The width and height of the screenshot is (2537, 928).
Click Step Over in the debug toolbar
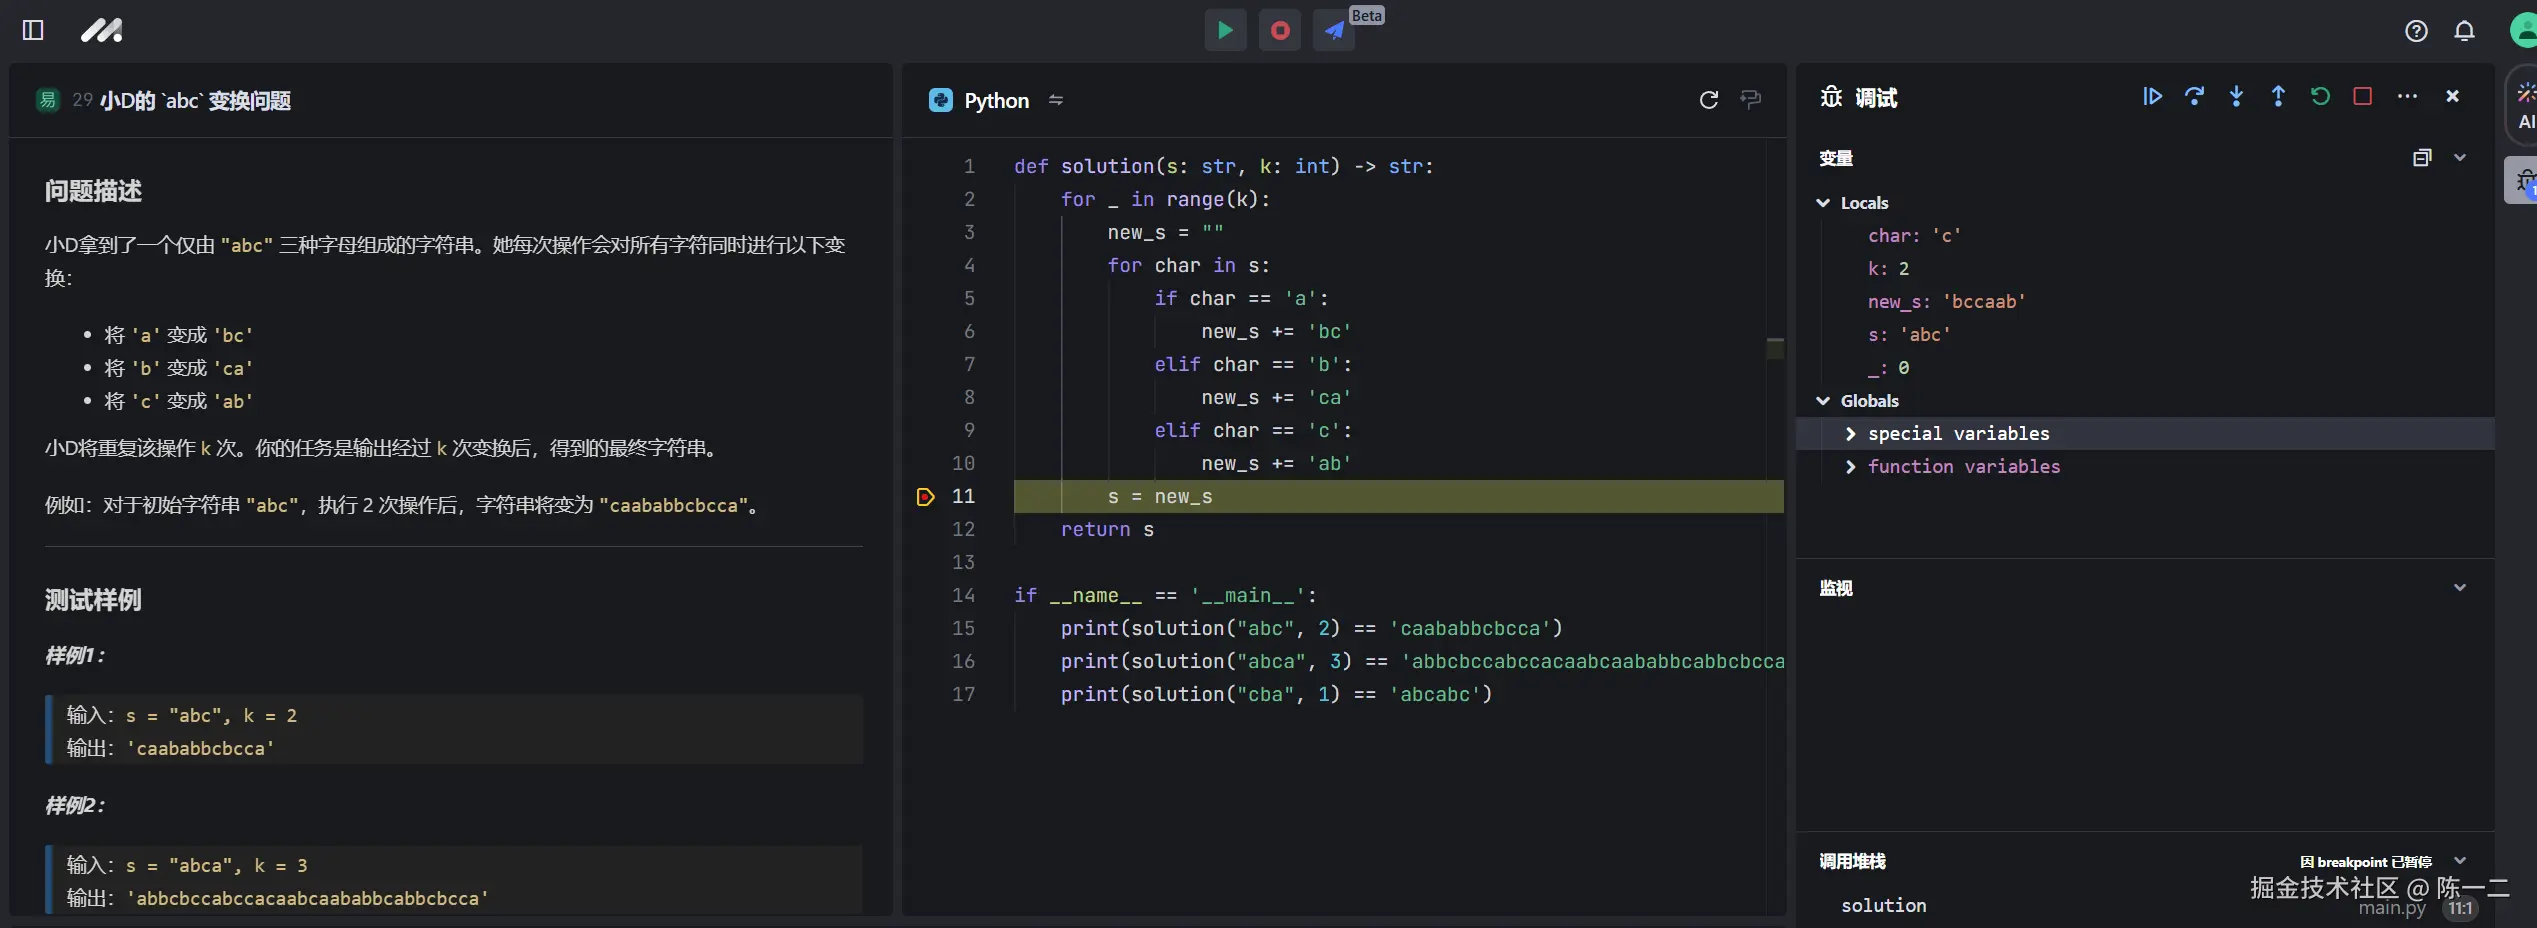(2195, 96)
